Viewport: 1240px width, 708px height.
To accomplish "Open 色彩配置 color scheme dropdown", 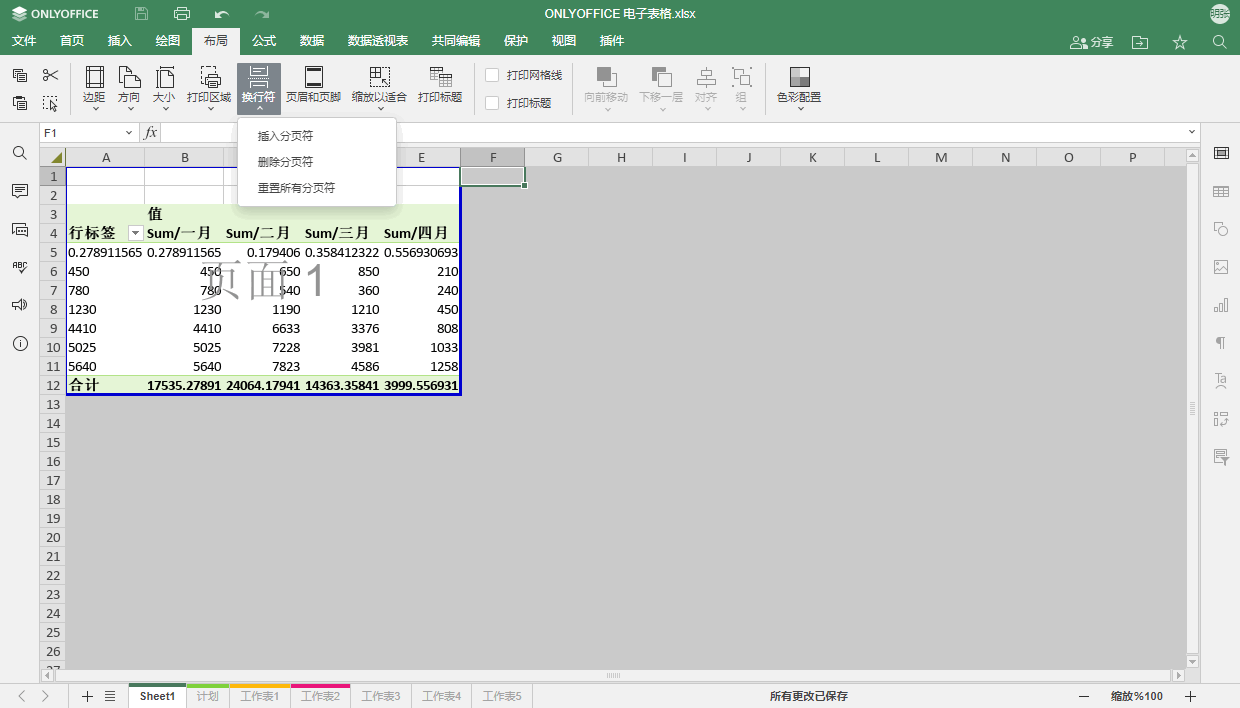I will coord(799,88).
